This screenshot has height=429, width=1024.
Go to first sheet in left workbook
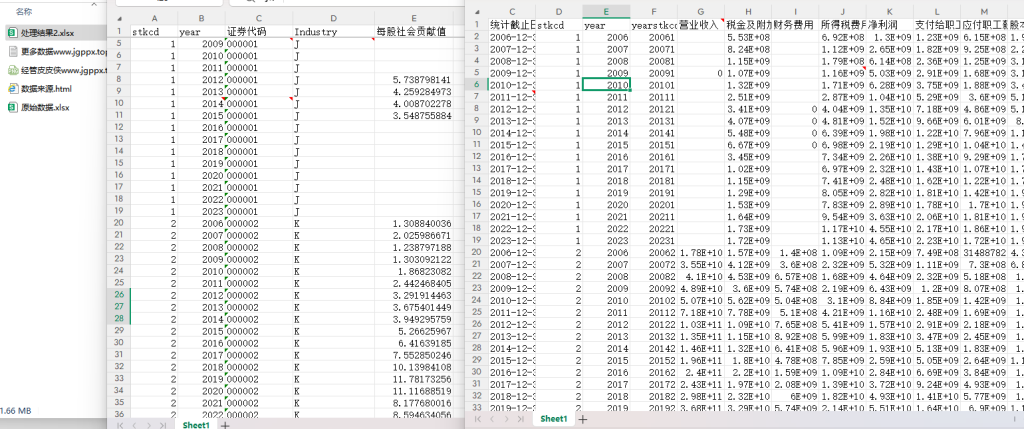coord(121,425)
